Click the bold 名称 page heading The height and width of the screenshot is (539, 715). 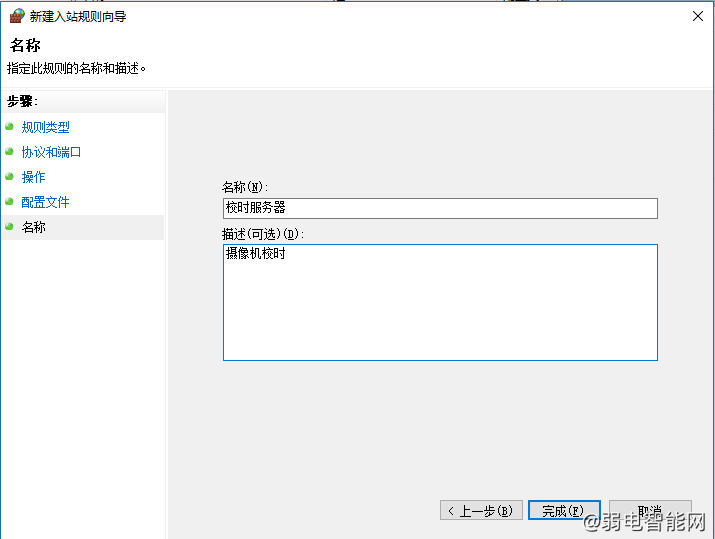(25, 45)
